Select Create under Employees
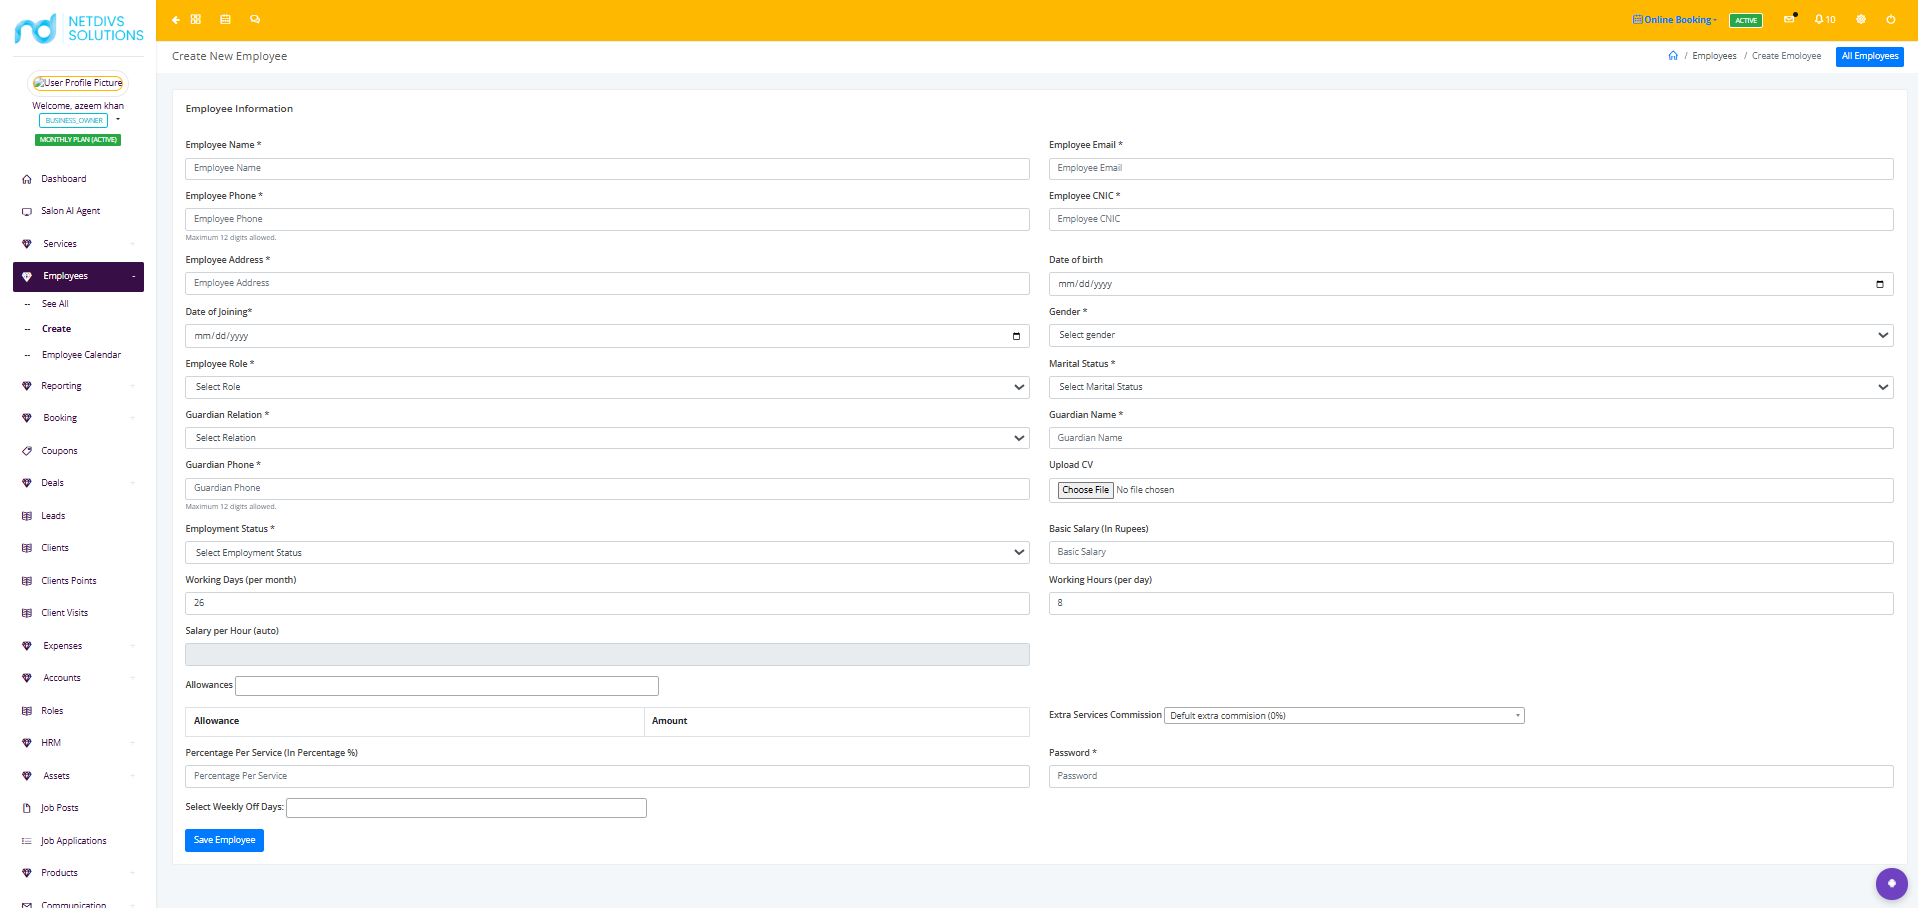The height and width of the screenshot is (908, 1918). pyautogui.click(x=56, y=329)
